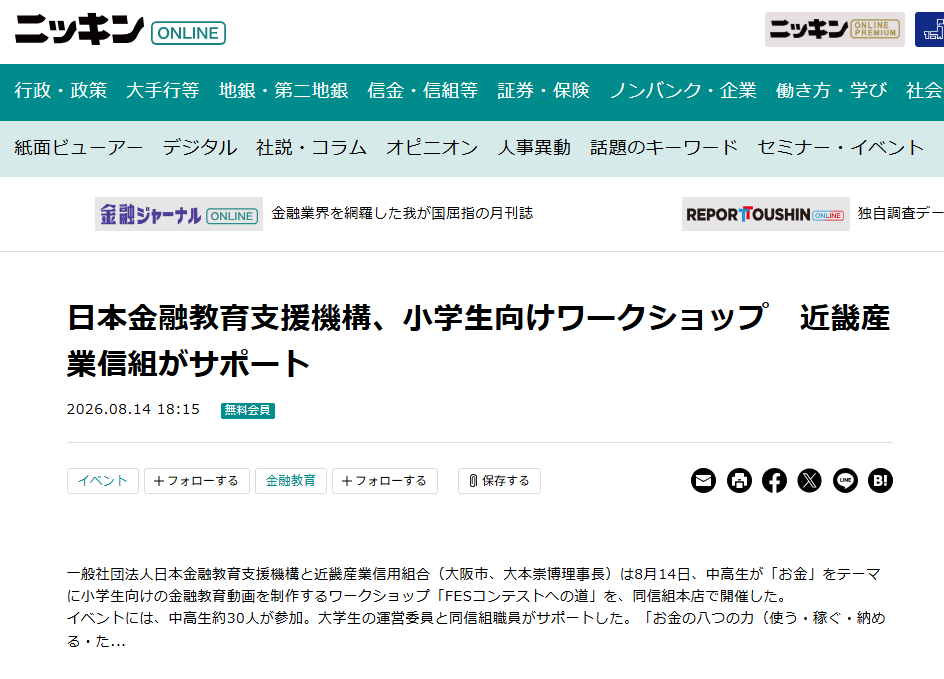Go to セミナー・イベント section
The height and width of the screenshot is (679, 944).
pos(840,147)
